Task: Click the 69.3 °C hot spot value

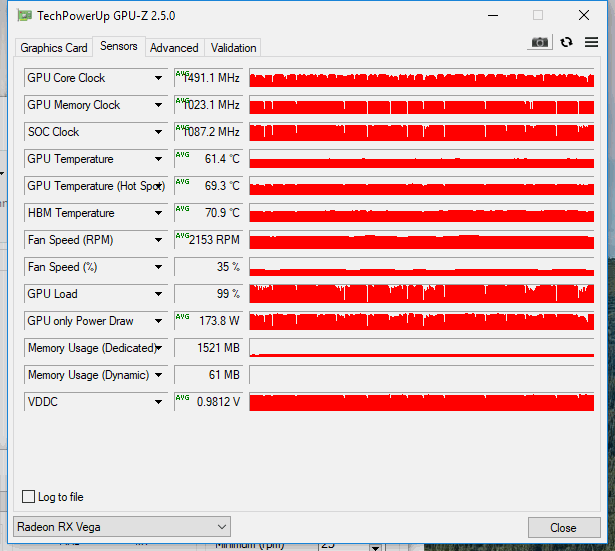Action: click(x=208, y=186)
